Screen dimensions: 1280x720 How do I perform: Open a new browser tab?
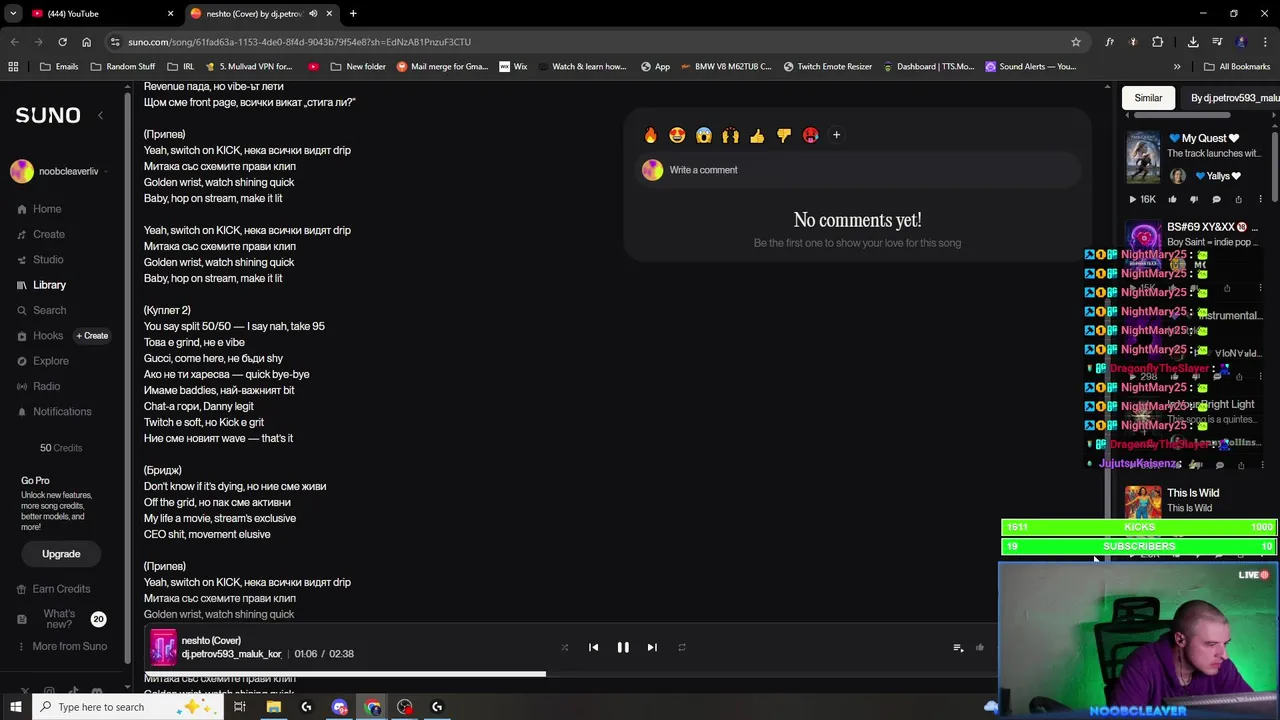click(x=353, y=14)
